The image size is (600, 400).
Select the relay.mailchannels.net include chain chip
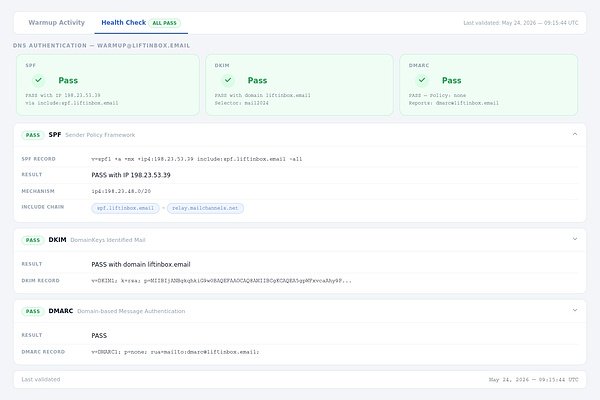[x=205, y=208]
